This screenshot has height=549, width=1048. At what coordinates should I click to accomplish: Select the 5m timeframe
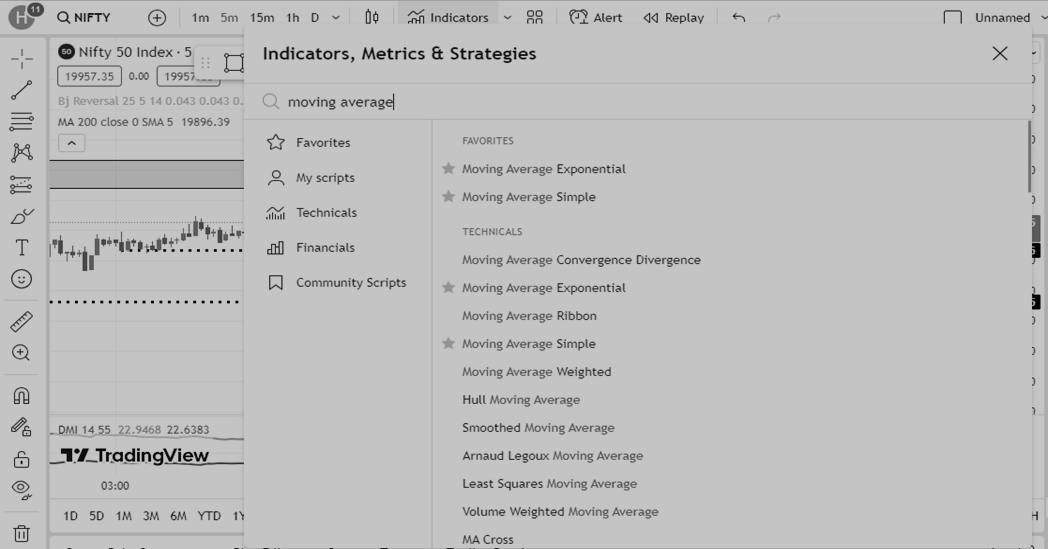pyautogui.click(x=229, y=18)
